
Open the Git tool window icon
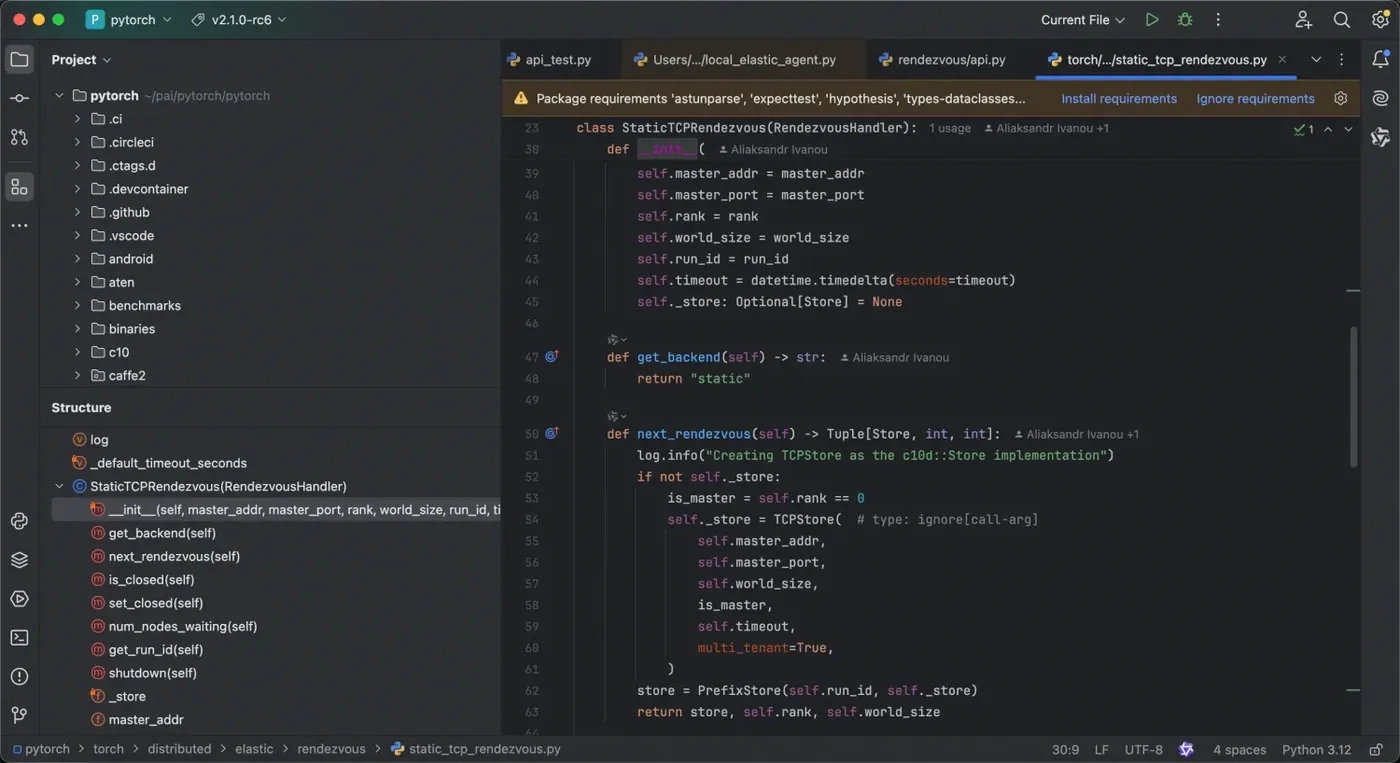19,715
